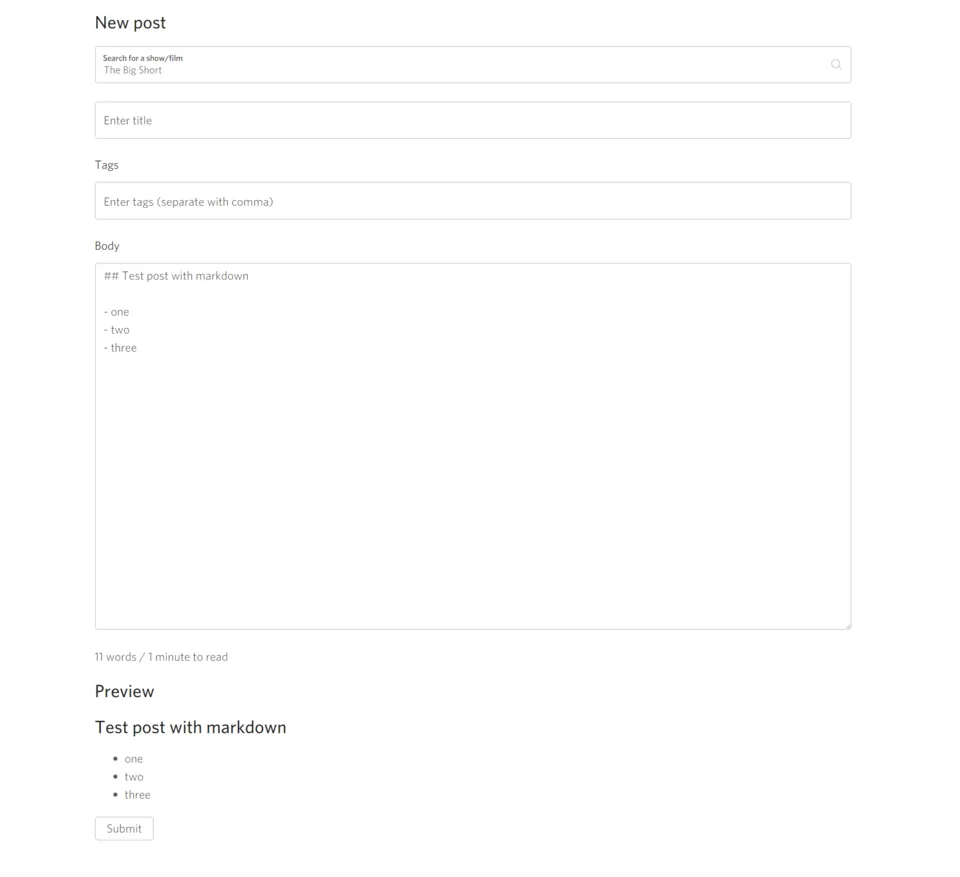Click inside the Body text area

pyautogui.click(x=472, y=480)
